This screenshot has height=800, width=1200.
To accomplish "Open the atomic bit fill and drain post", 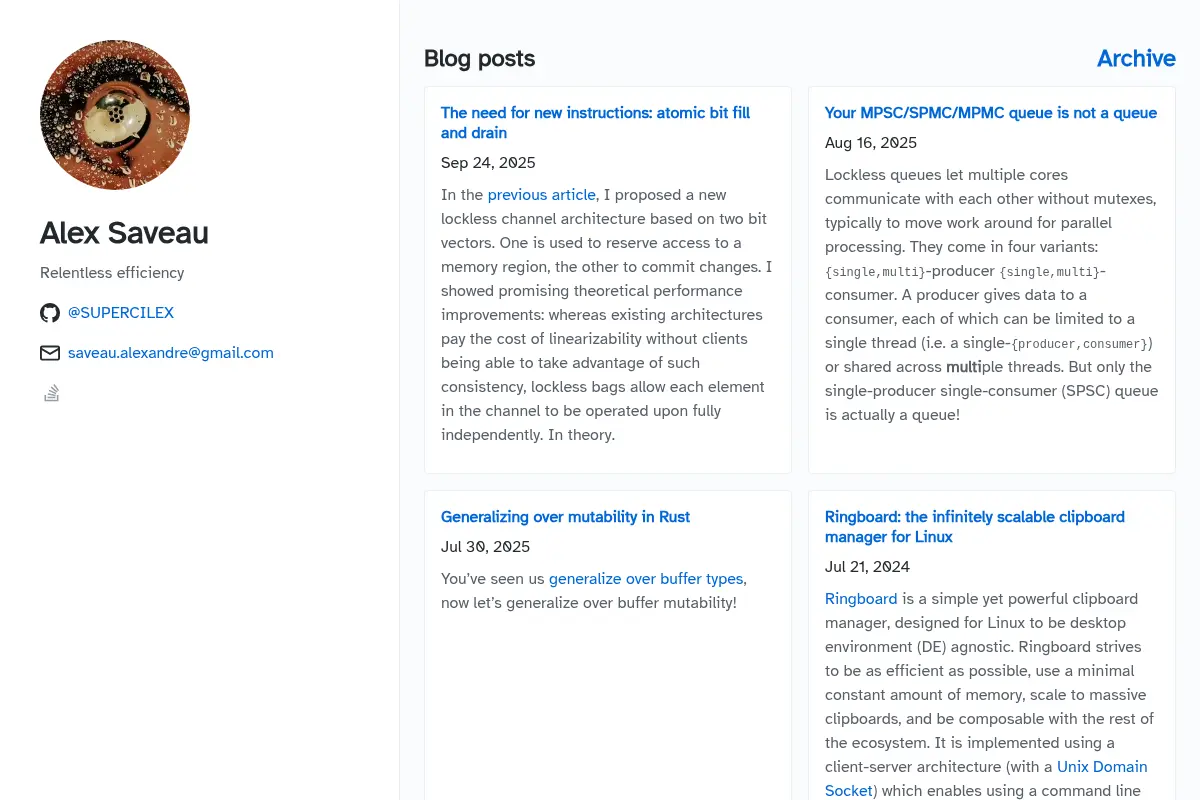I will click(x=595, y=123).
